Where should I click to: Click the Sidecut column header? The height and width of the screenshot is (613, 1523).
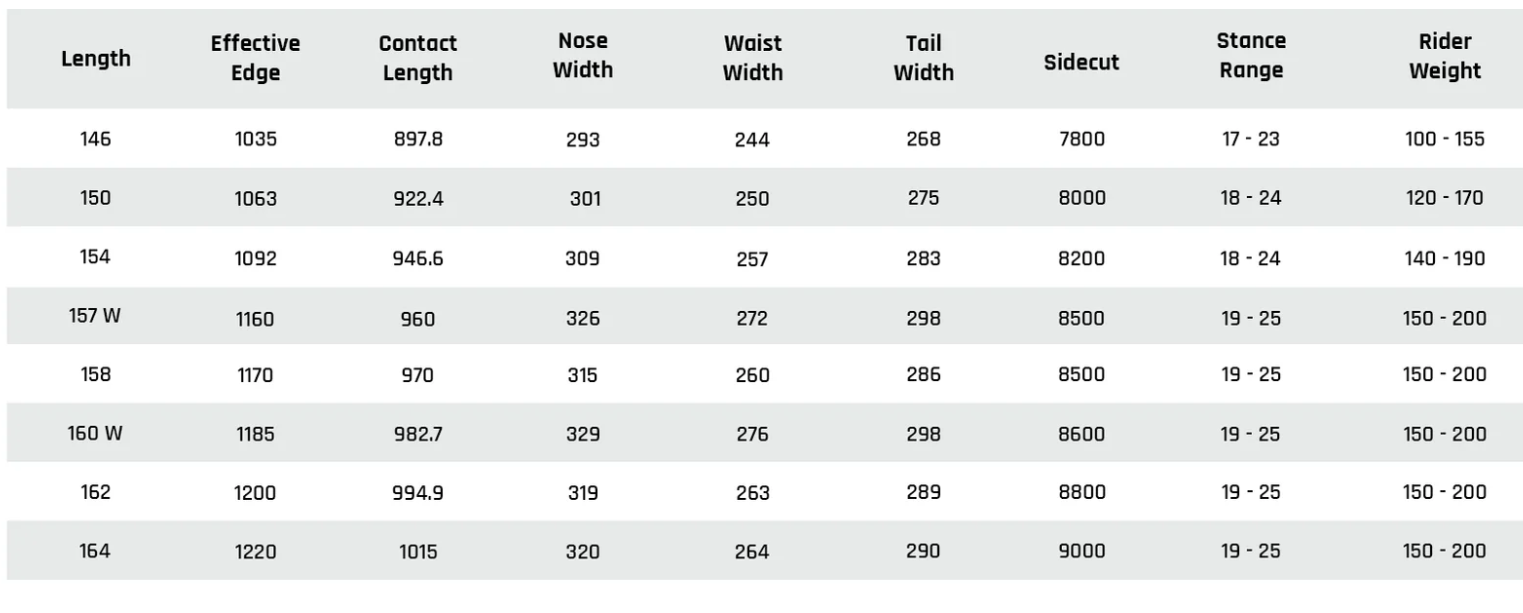[x=1082, y=62]
